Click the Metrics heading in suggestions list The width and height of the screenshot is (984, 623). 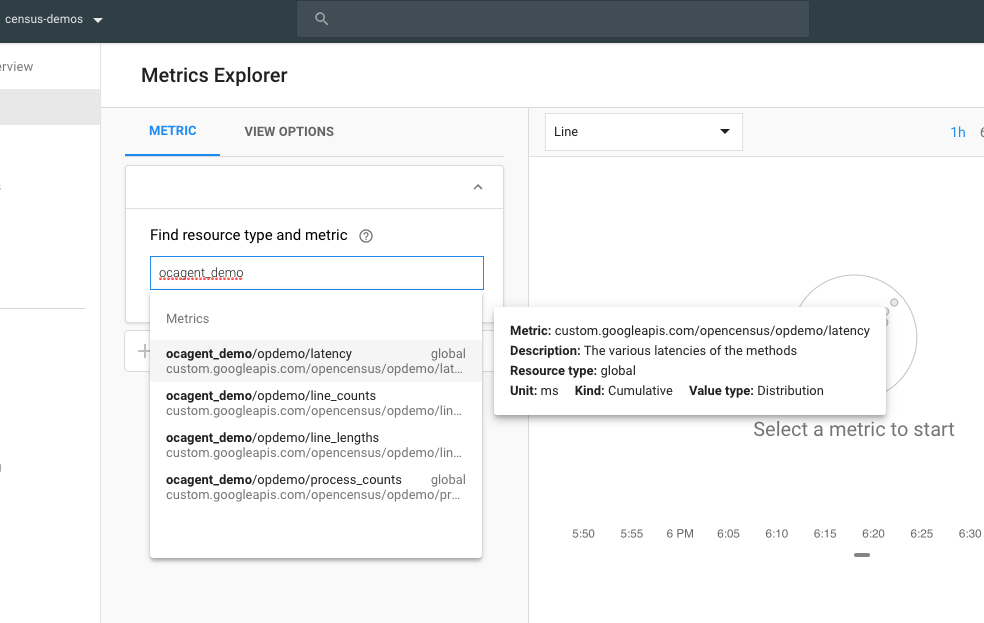pyautogui.click(x=188, y=319)
